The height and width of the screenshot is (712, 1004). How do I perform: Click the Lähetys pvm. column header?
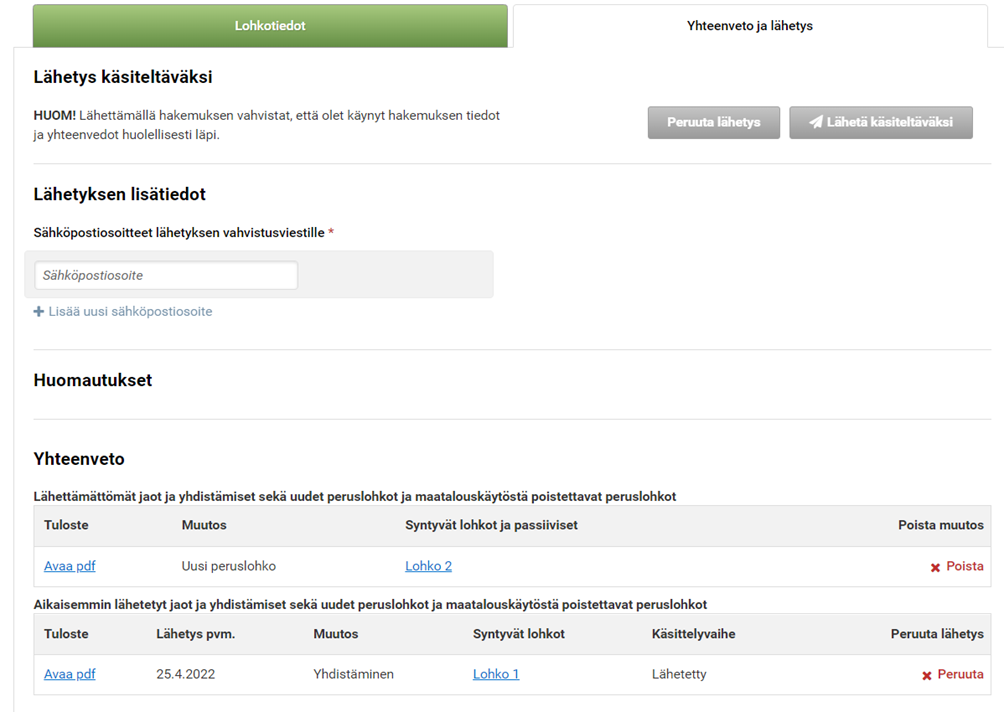[194, 634]
